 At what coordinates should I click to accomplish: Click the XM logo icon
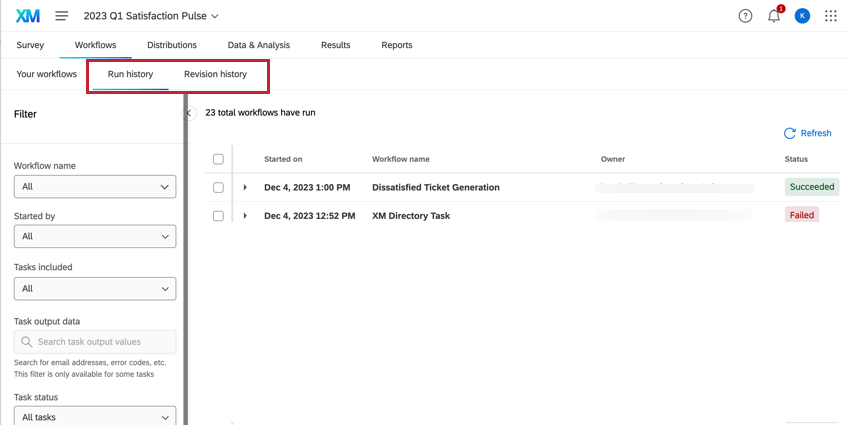coord(27,16)
